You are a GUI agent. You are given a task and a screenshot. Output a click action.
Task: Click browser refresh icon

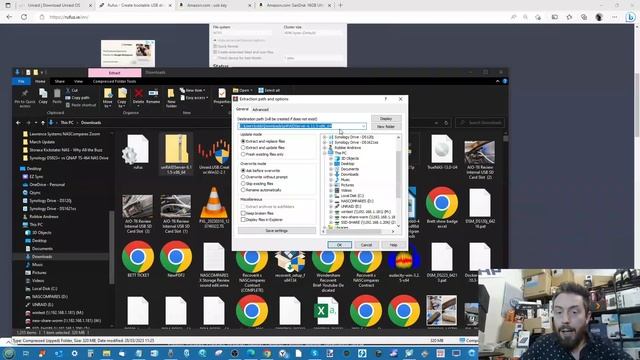[24, 17]
